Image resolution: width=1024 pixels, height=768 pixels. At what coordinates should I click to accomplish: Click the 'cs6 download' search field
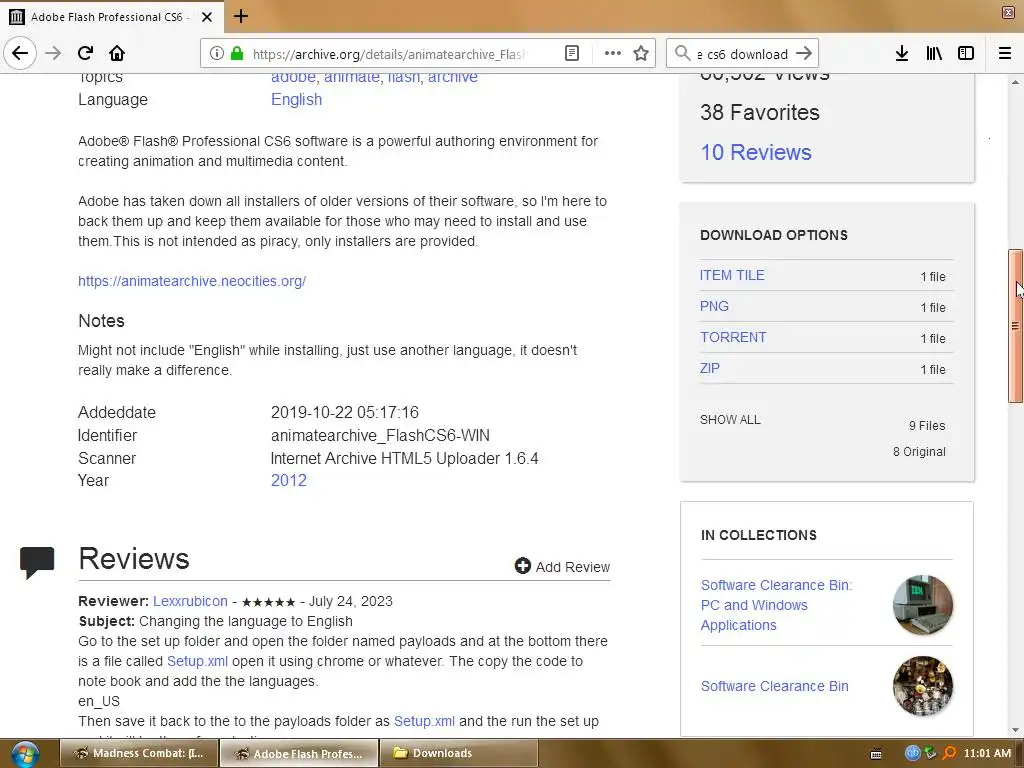(x=743, y=54)
